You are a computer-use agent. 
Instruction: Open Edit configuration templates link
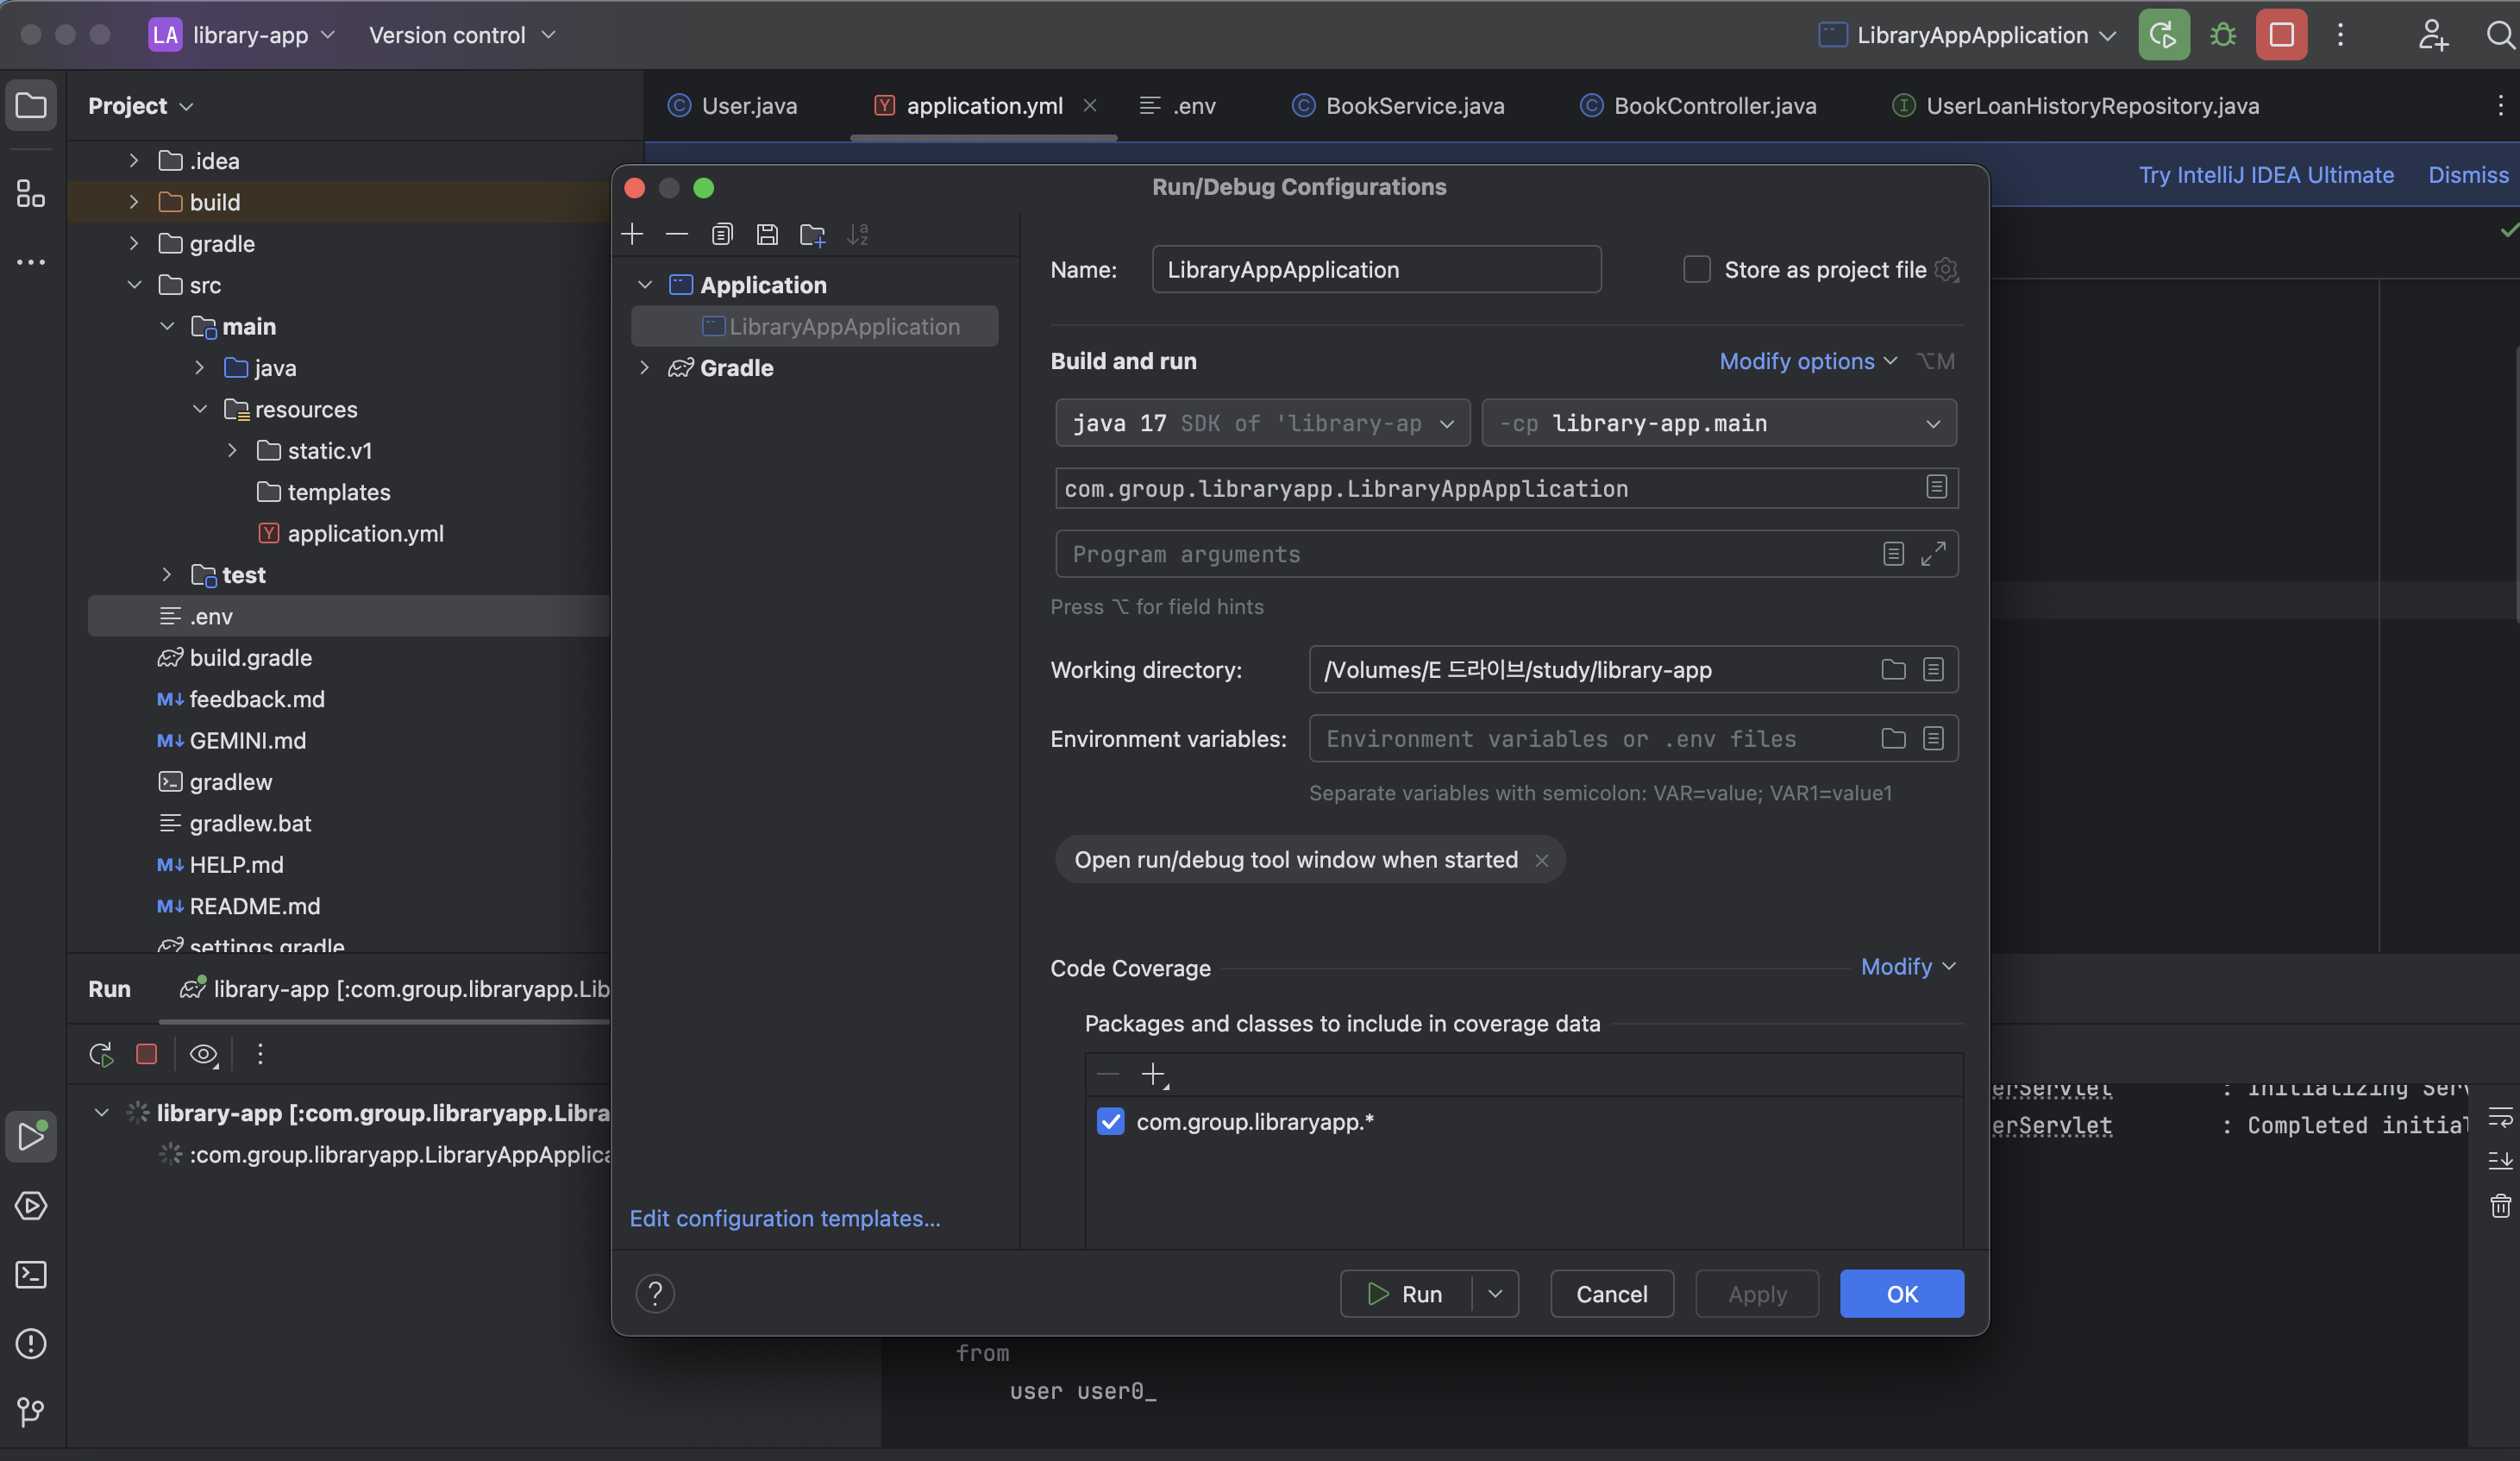pos(785,1218)
